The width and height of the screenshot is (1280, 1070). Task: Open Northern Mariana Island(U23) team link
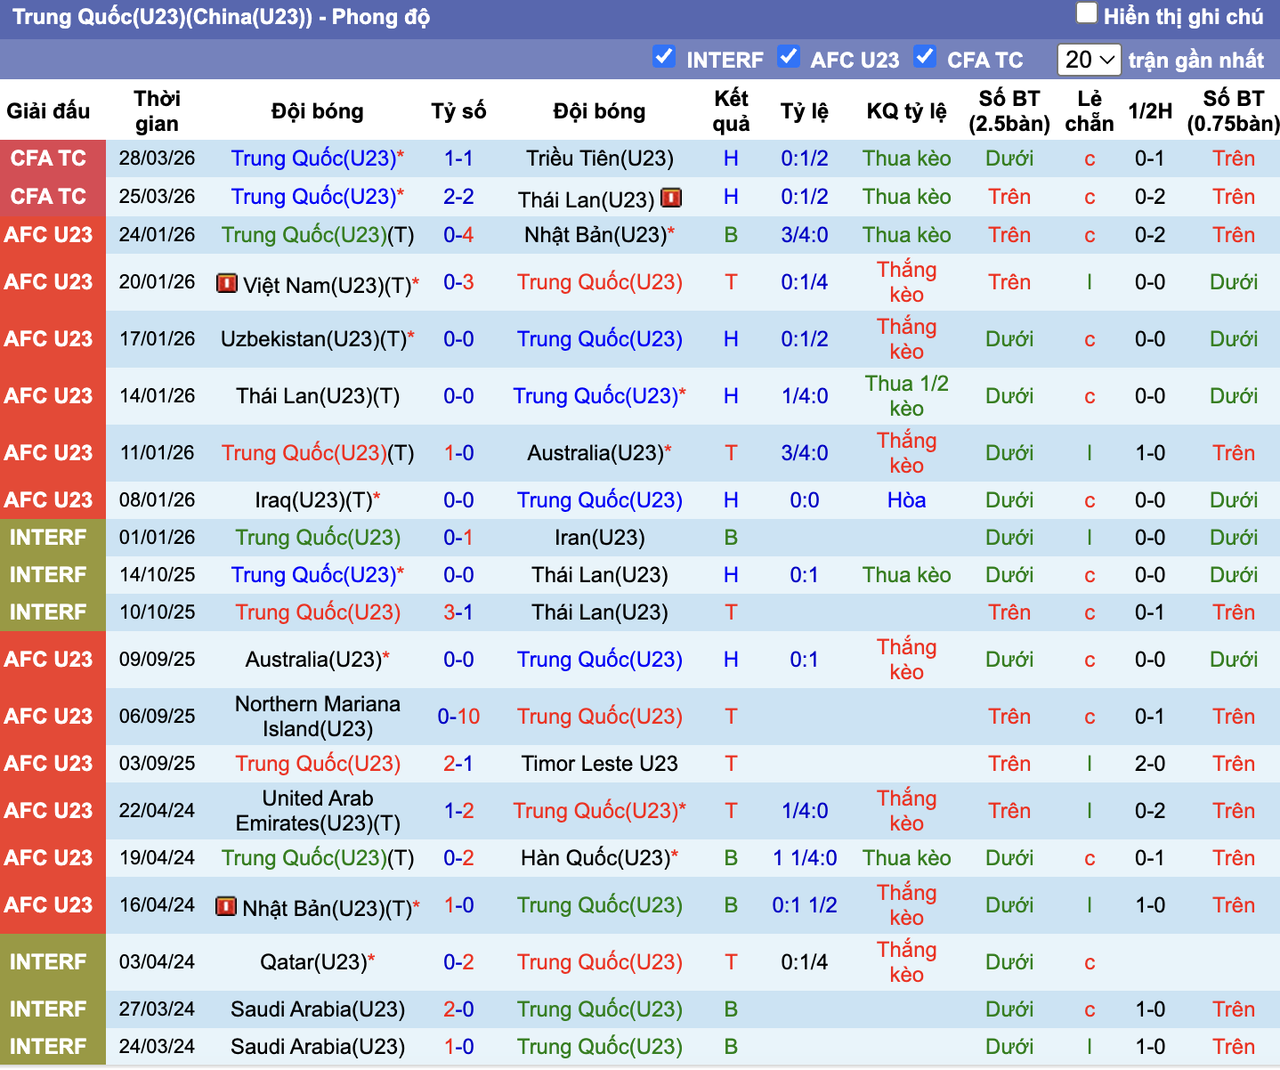(x=318, y=717)
